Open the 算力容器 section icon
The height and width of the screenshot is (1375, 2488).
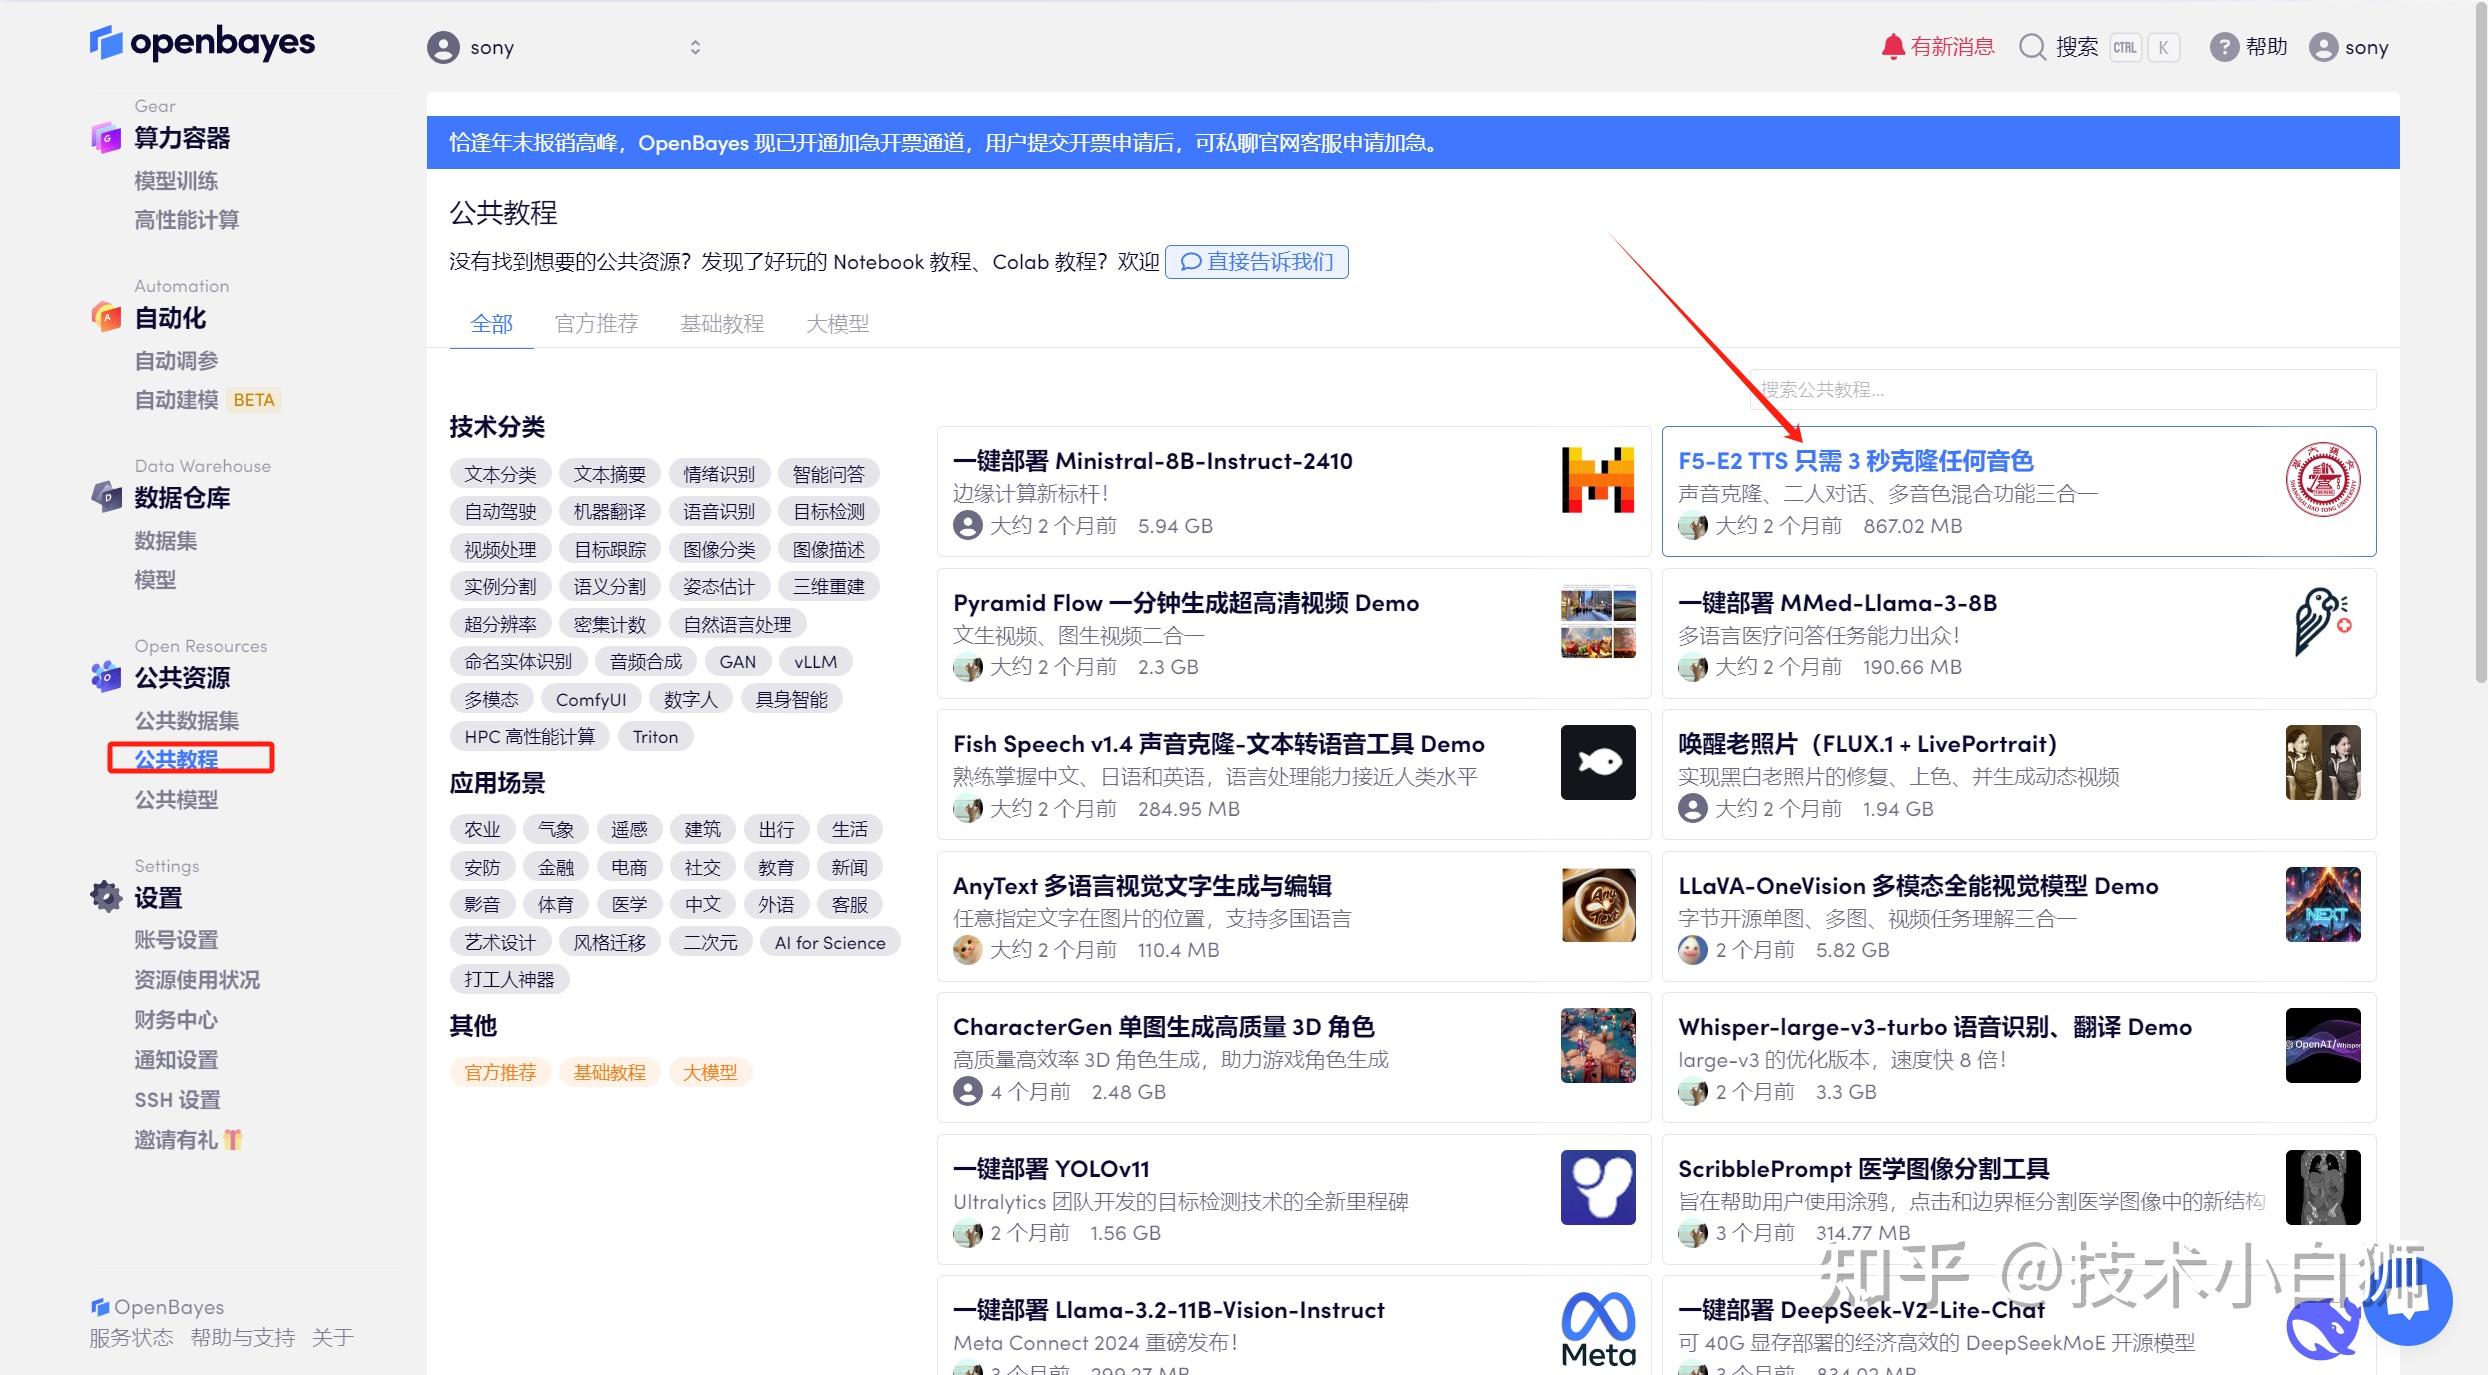[106, 138]
